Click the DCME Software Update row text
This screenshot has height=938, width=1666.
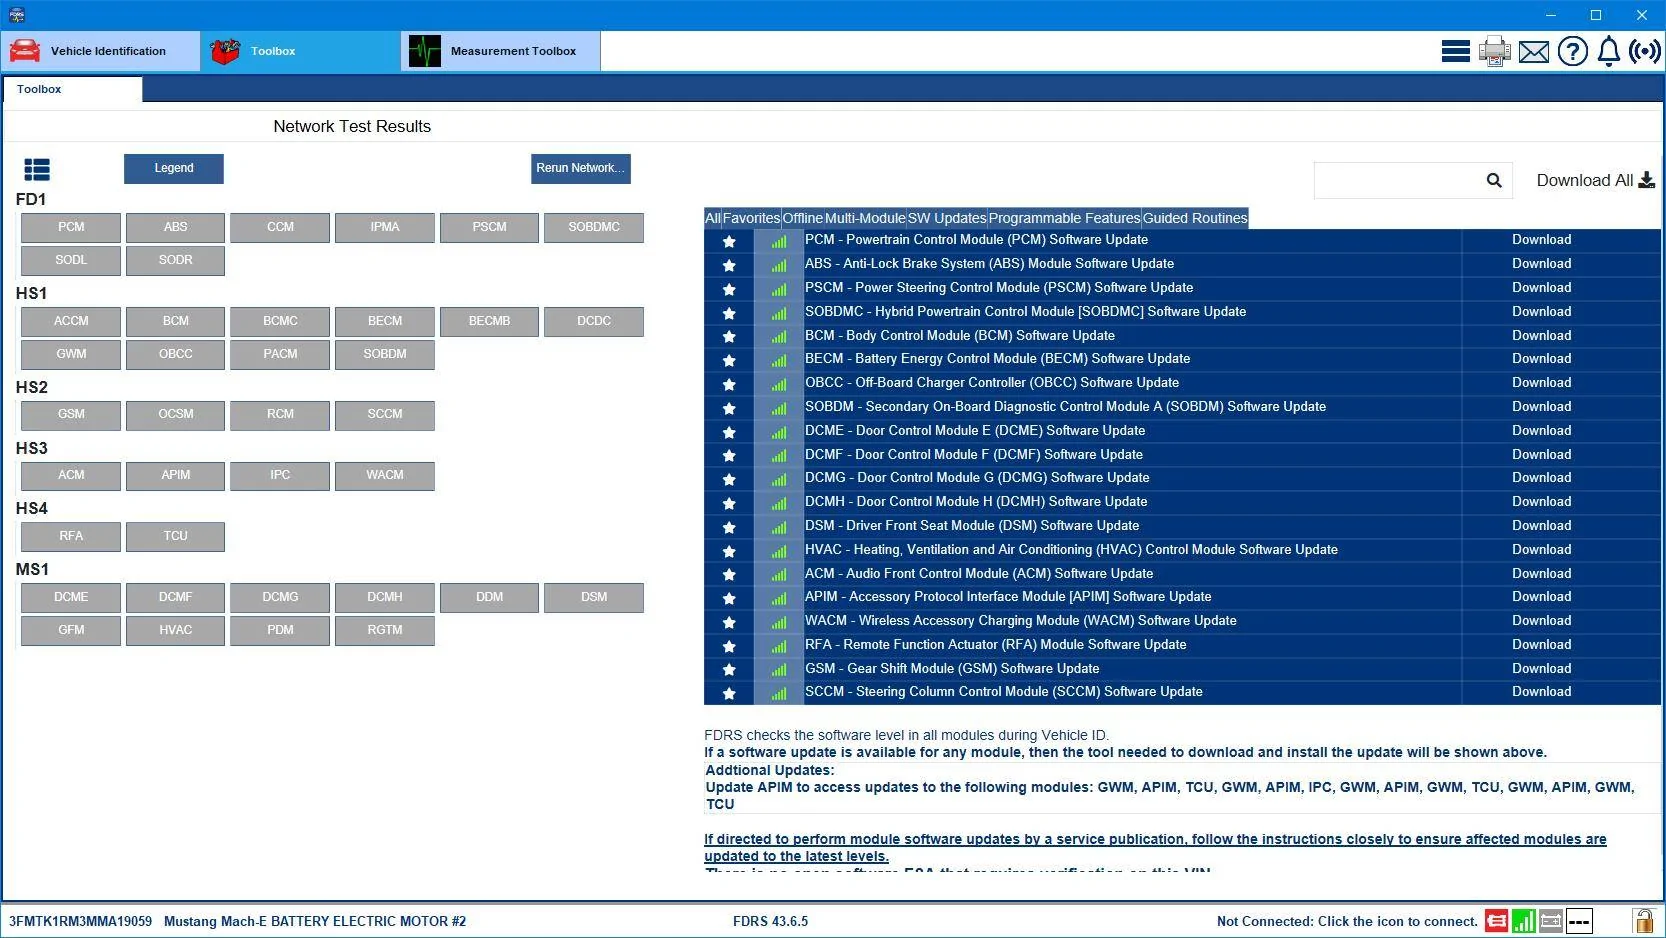[975, 431]
